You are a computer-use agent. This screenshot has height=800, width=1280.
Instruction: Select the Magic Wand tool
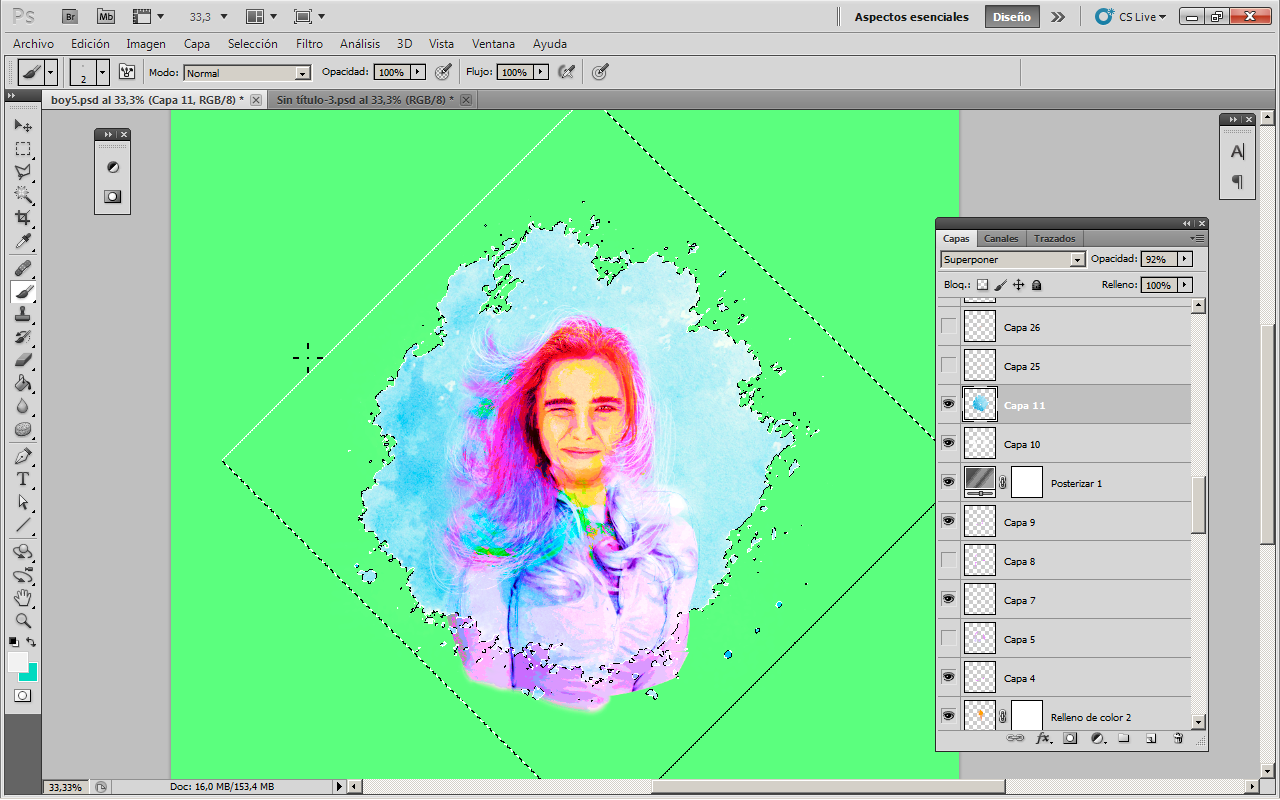(22, 195)
